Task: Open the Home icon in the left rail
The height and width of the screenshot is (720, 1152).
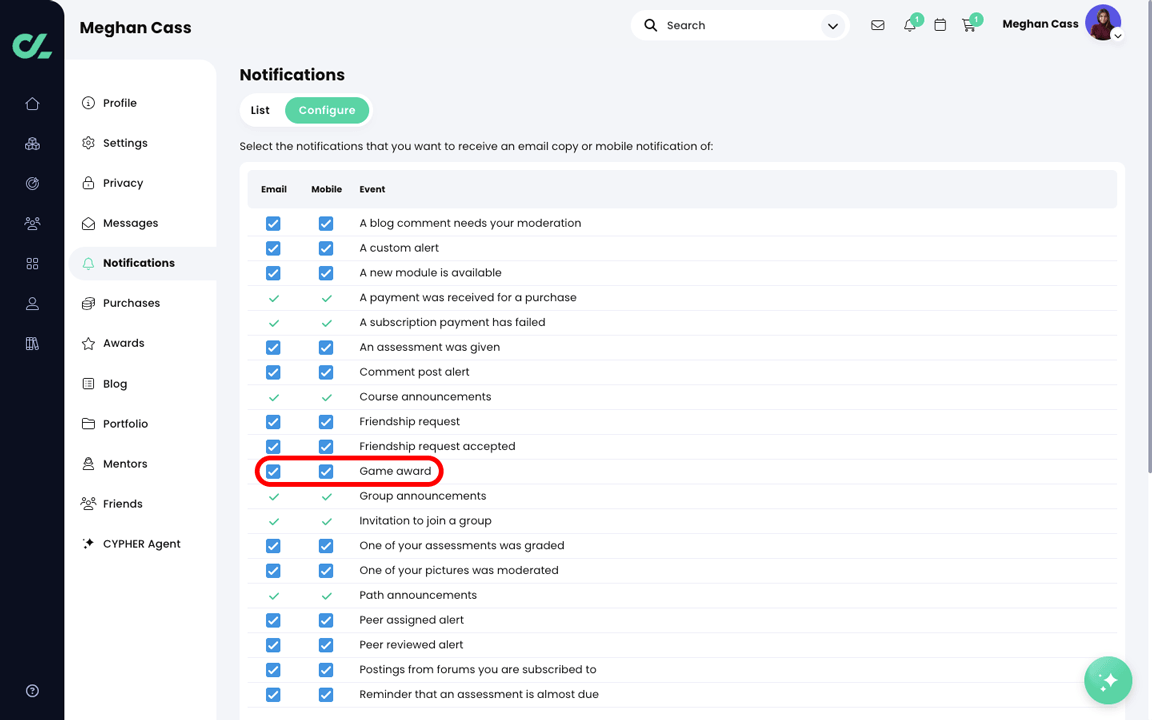Action: (x=32, y=104)
